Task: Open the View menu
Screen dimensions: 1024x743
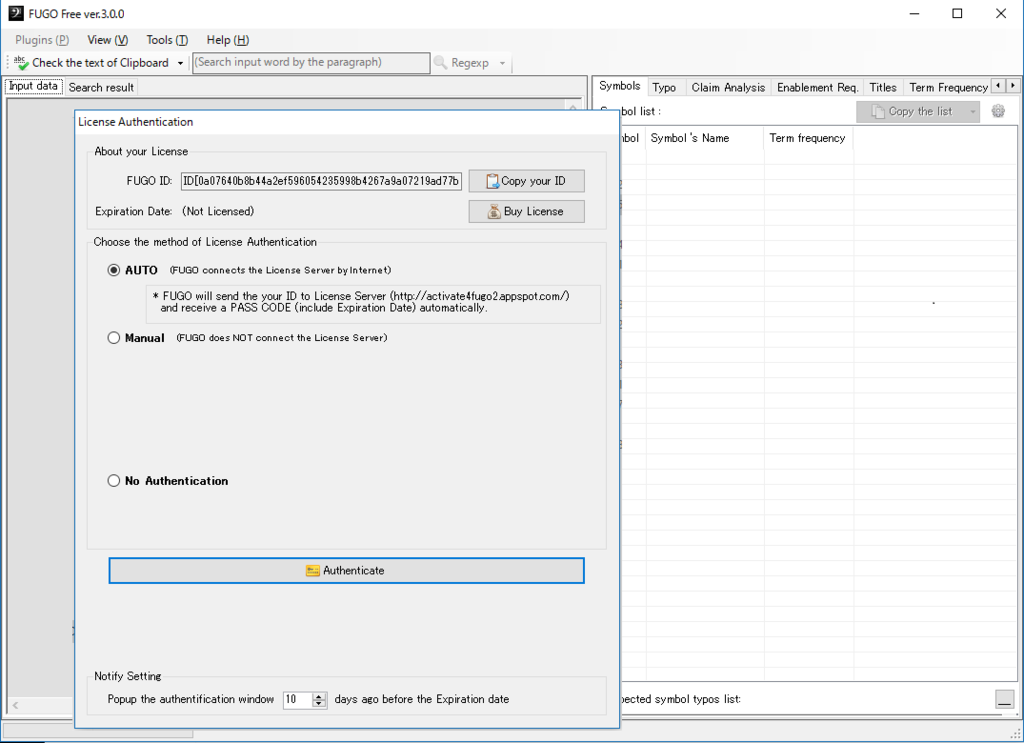Action: pyautogui.click(x=108, y=40)
